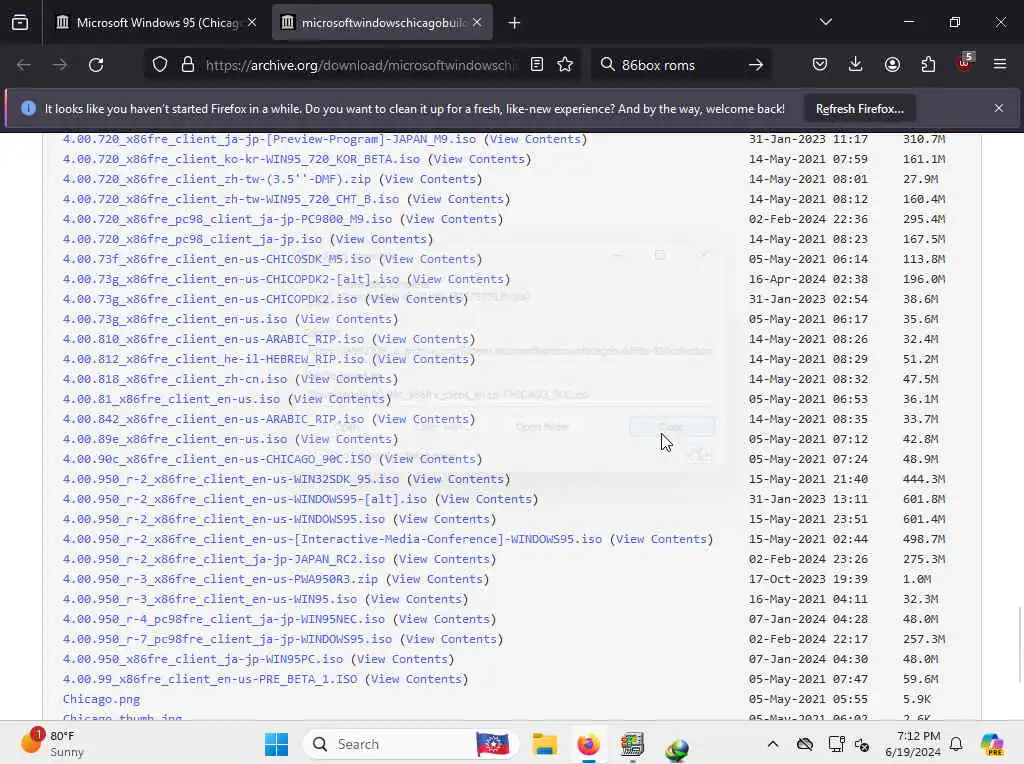Screen dimensions: 1024x764
Task: Download 4.00.818 zh-cn.iso file
Action: [175, 379]
